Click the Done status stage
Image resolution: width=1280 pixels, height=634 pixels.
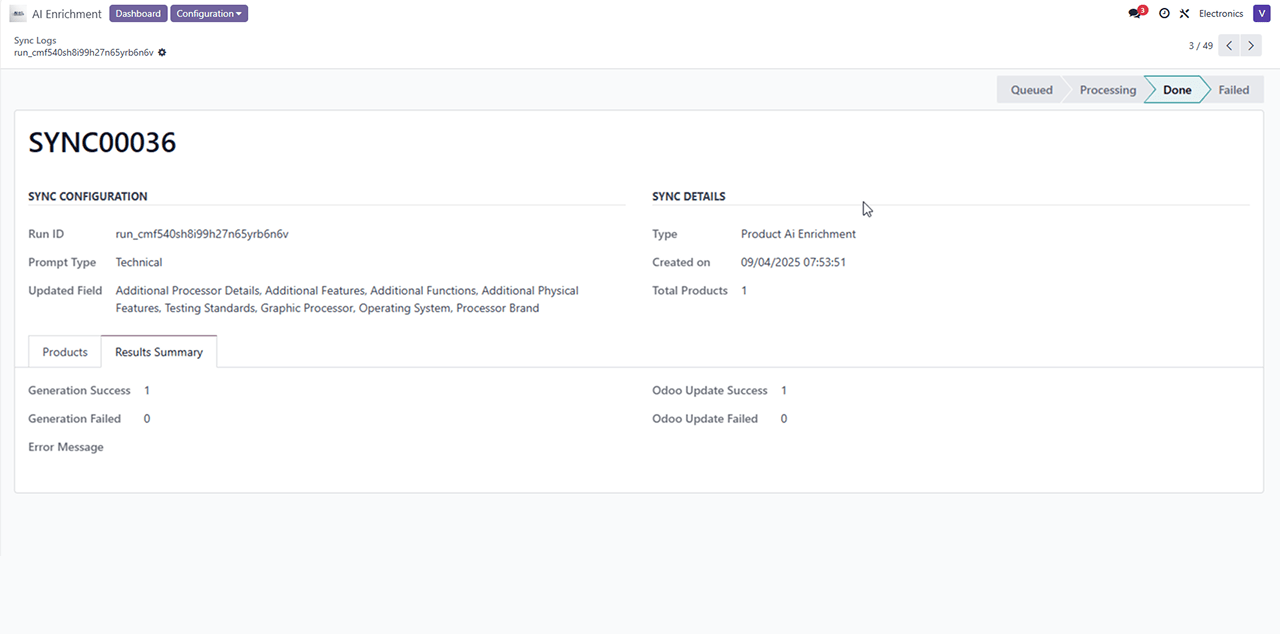[1177, 90]
